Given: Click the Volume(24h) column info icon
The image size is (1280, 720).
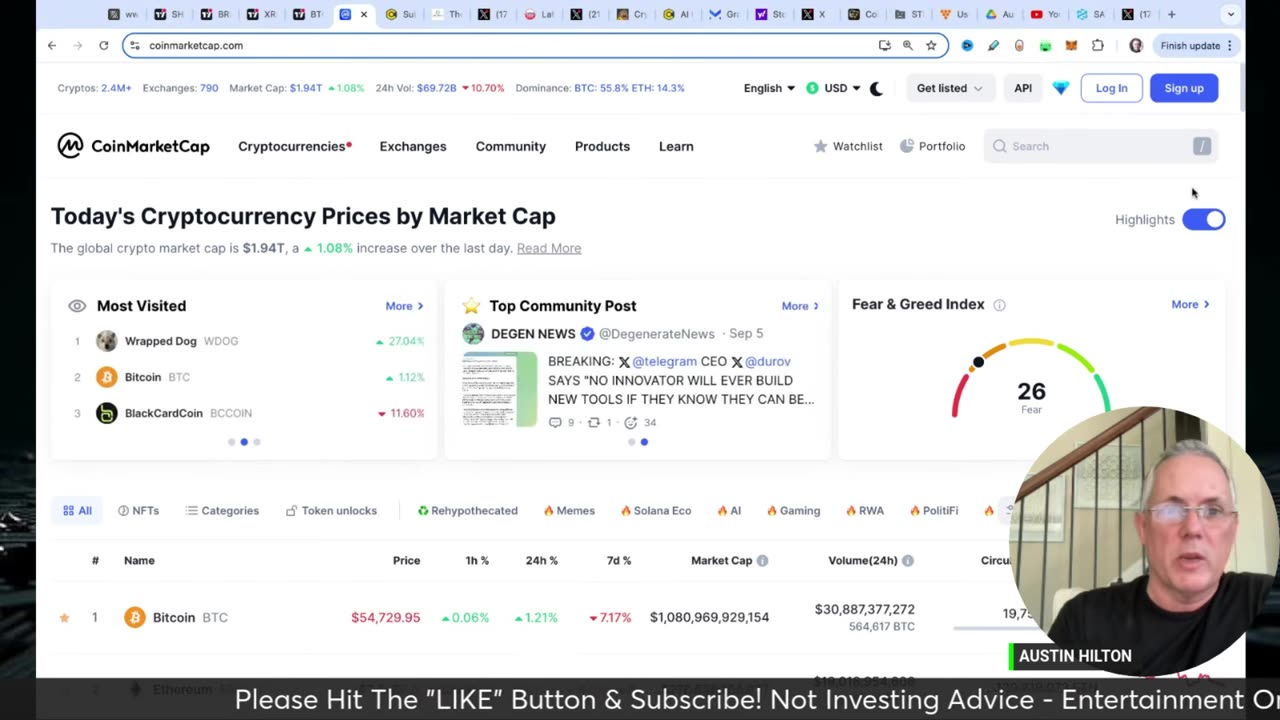Looking at the screenshot, I should (908, 561).
